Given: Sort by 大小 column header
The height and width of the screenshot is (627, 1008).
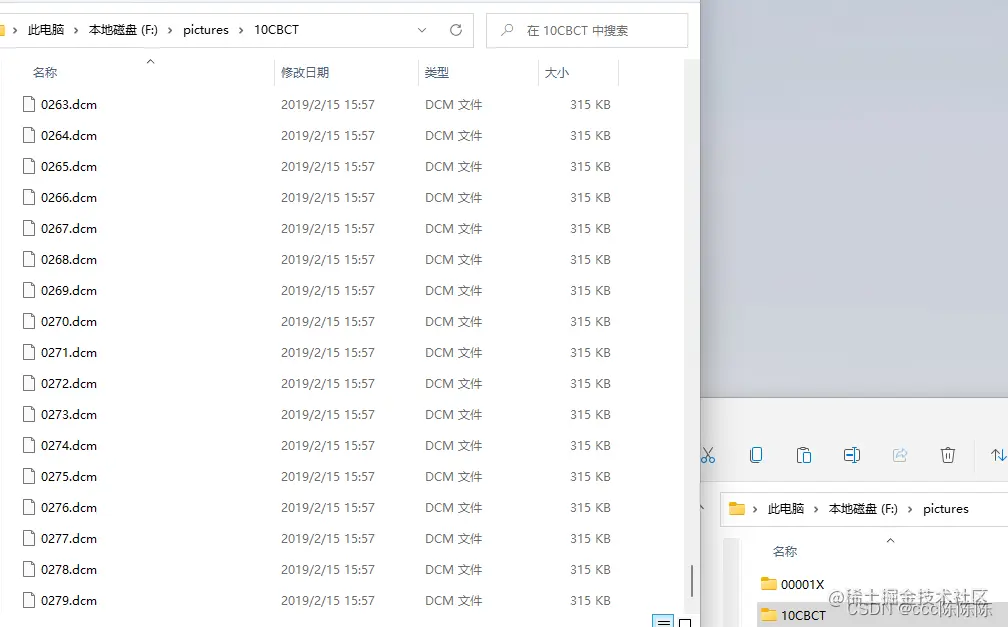Looking at the screenshot, I should coord(557,73).
